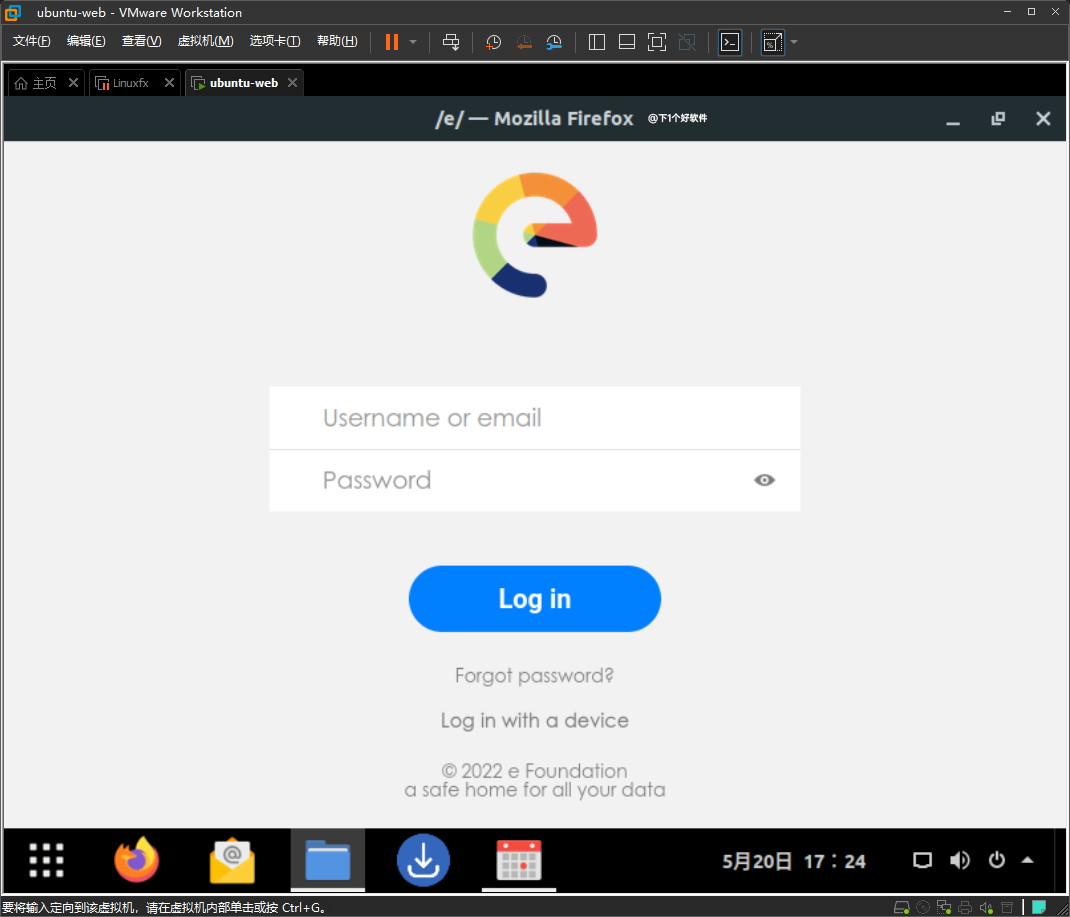Open the VM console output view
Image resolution: width=1070 pixels, height=917 pixels.
pos(729,42)
